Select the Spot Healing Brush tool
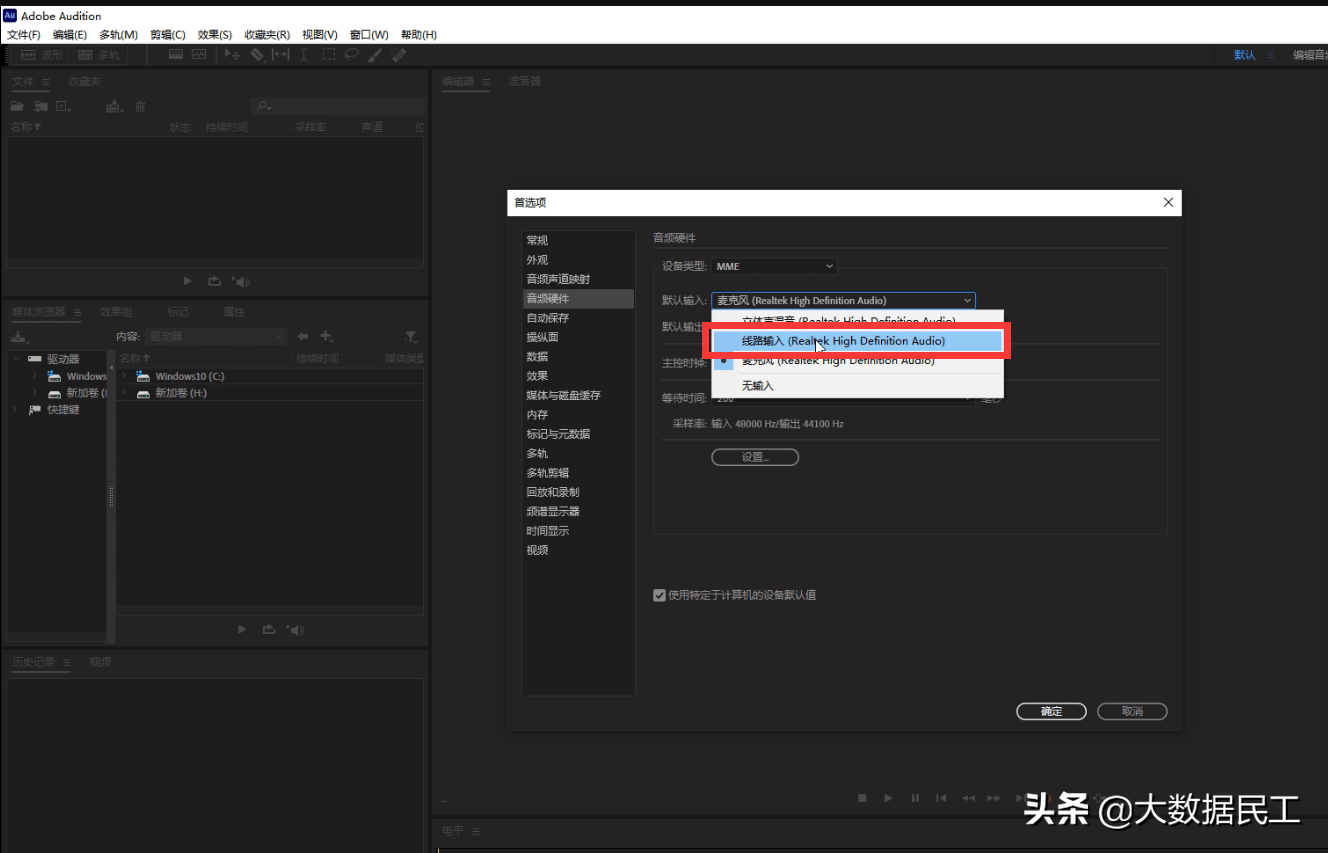Viewport: 1328px width, 853px height. coord(399,55)
